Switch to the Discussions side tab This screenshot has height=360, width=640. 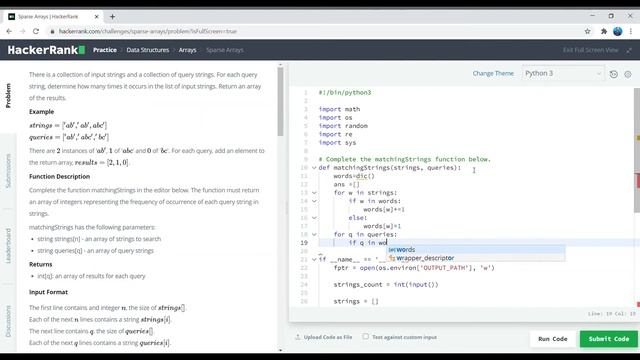(8, 321)
